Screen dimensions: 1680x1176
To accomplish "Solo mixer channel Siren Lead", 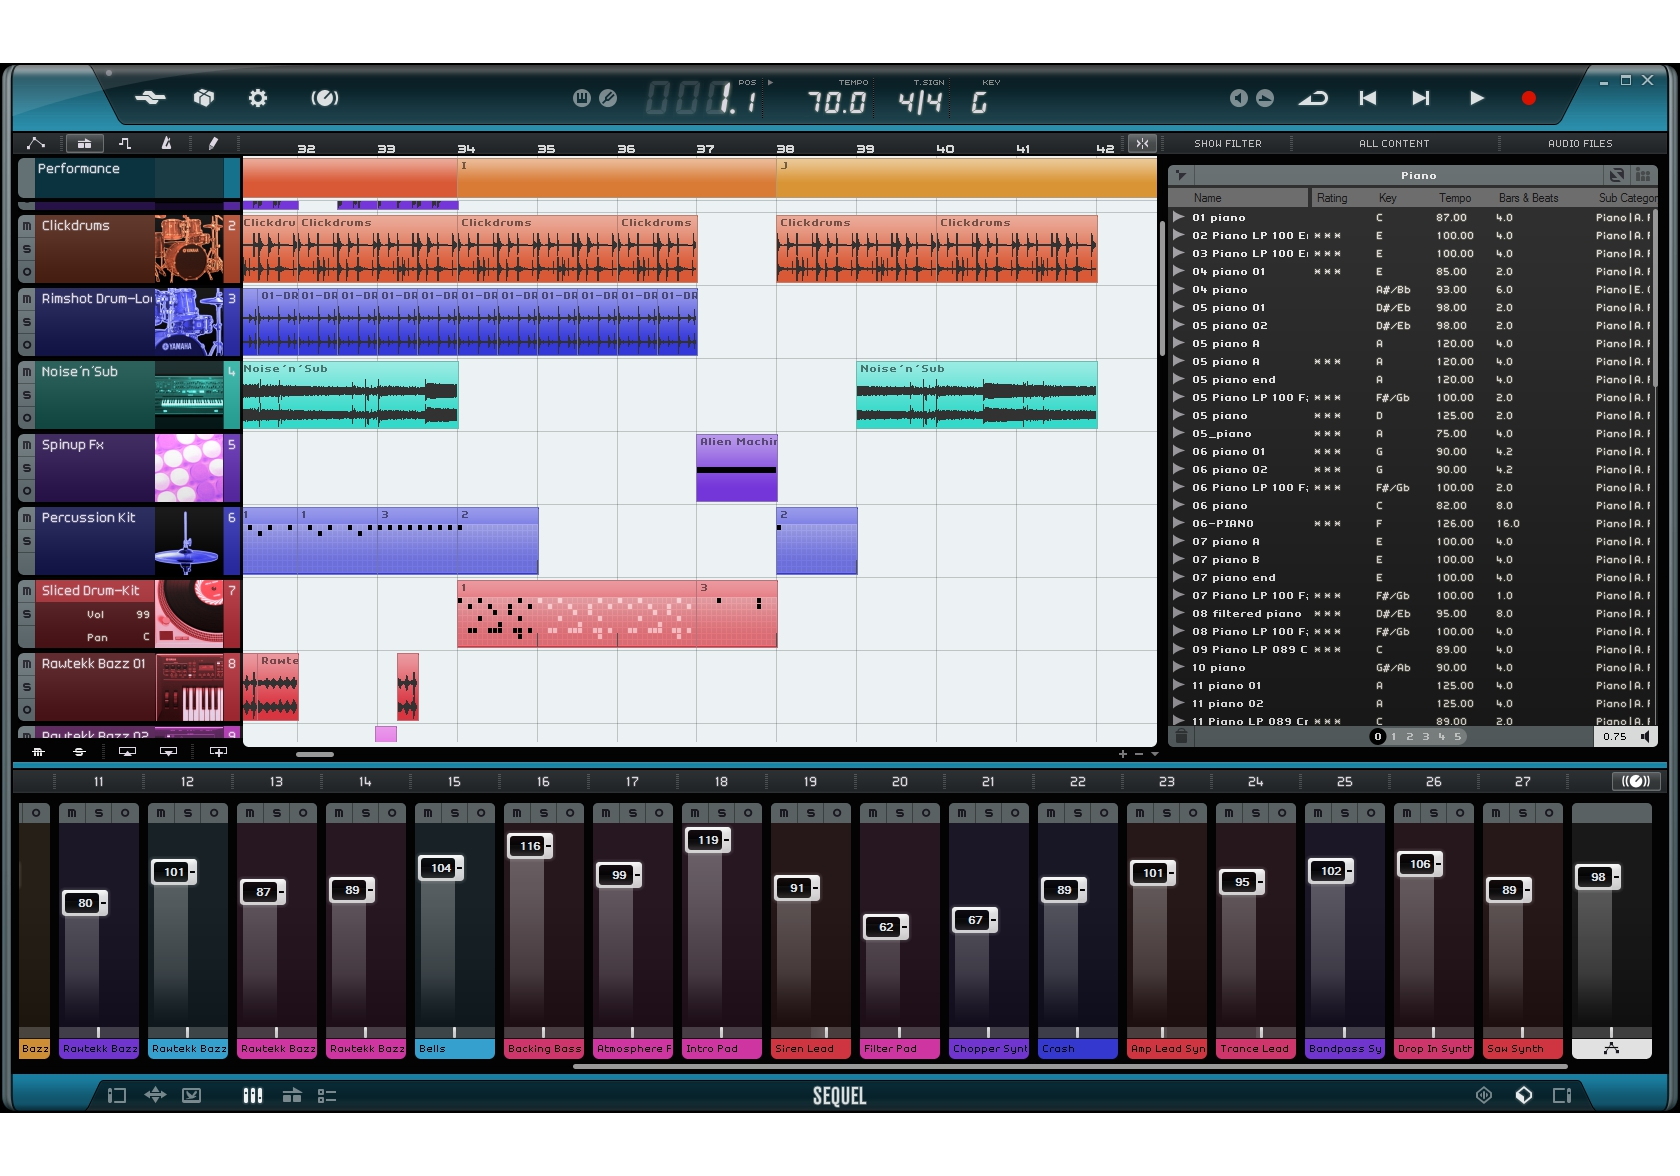I will [811, 813].
